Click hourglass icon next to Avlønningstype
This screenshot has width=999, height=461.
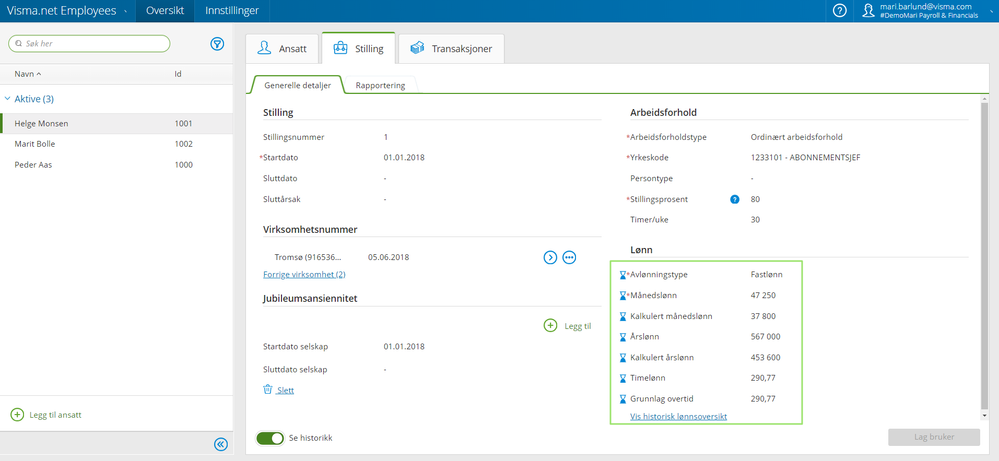(x=623, y=275)
